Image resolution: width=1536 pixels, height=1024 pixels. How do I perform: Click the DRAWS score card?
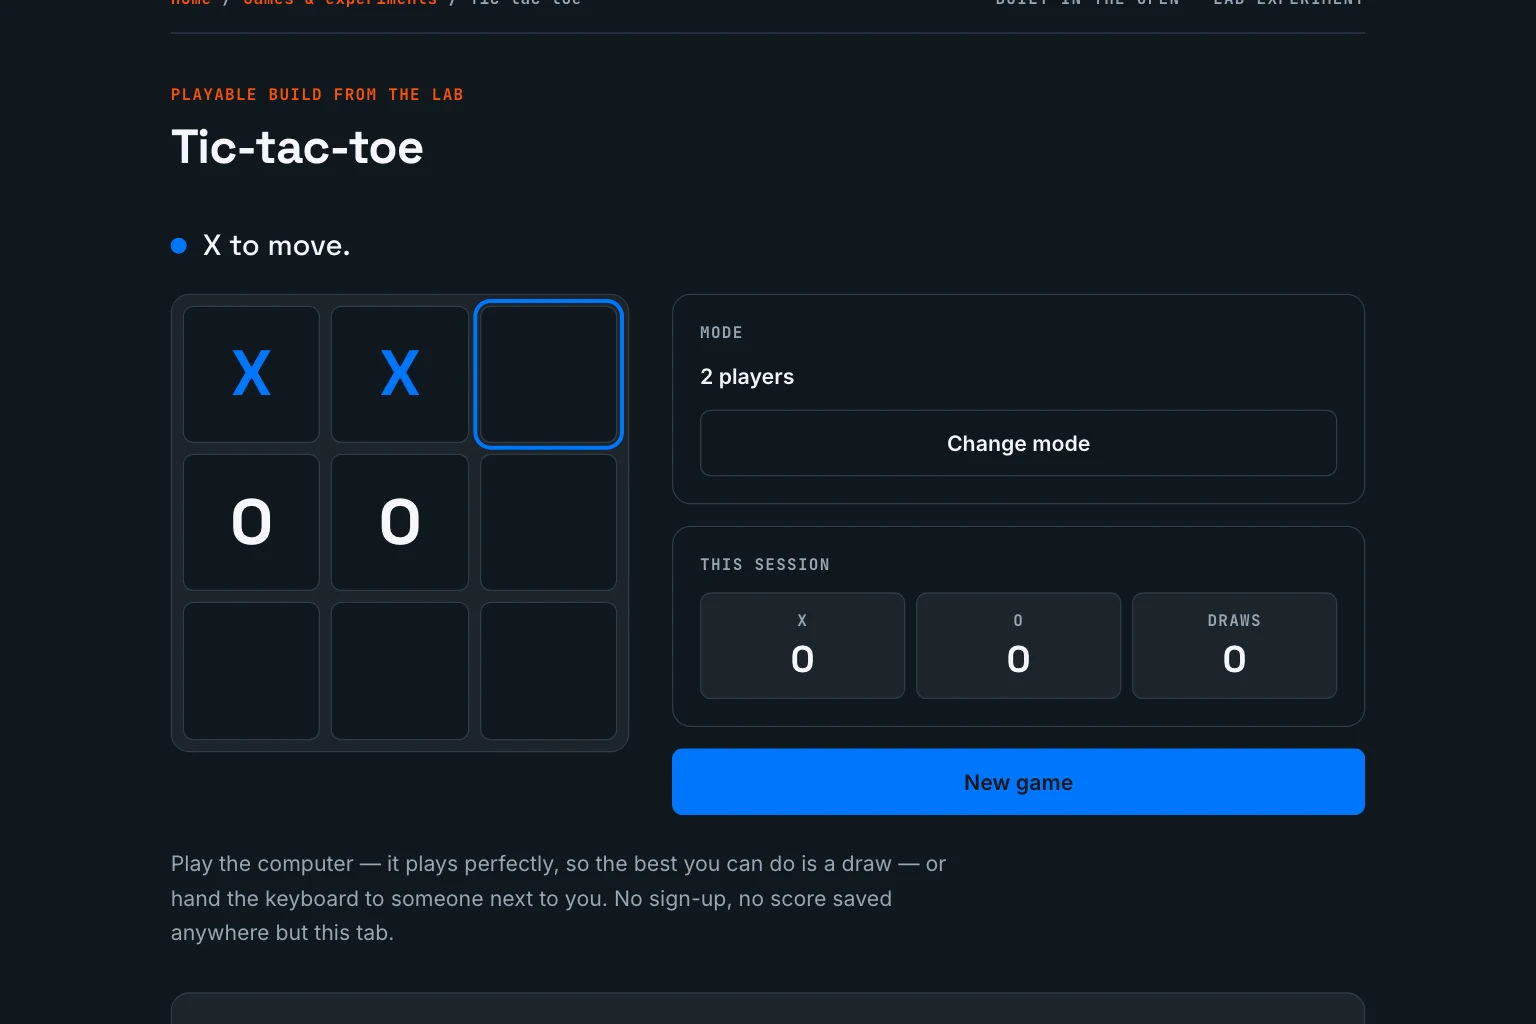tap(1234, 646)
